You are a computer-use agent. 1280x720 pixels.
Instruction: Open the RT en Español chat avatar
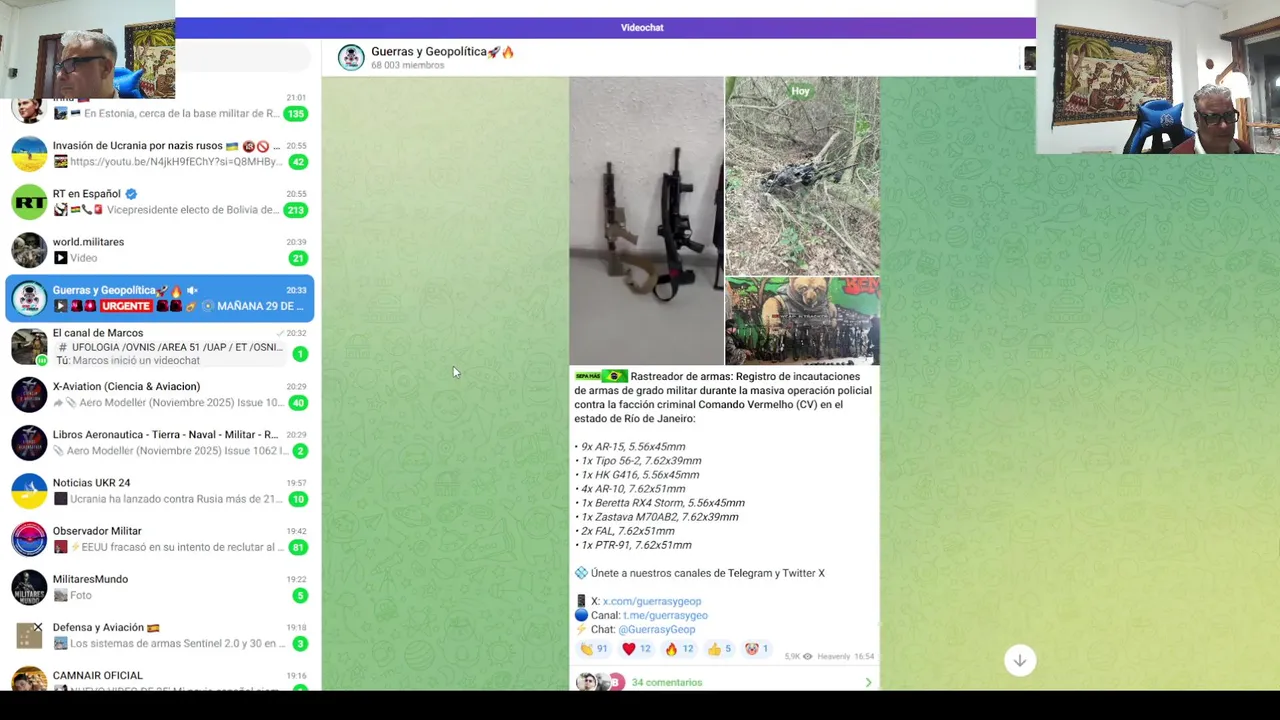29,202
